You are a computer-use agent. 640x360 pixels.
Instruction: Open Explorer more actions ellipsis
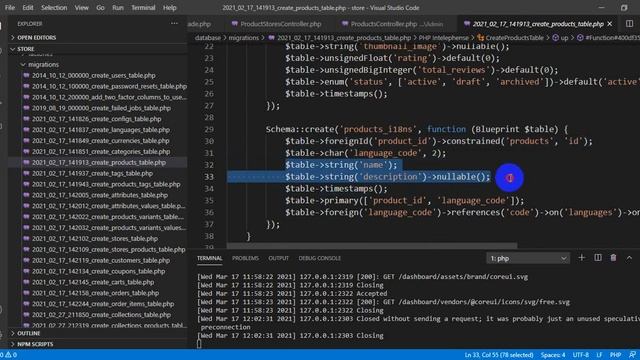pyautogui.click(x=174, y=23)
